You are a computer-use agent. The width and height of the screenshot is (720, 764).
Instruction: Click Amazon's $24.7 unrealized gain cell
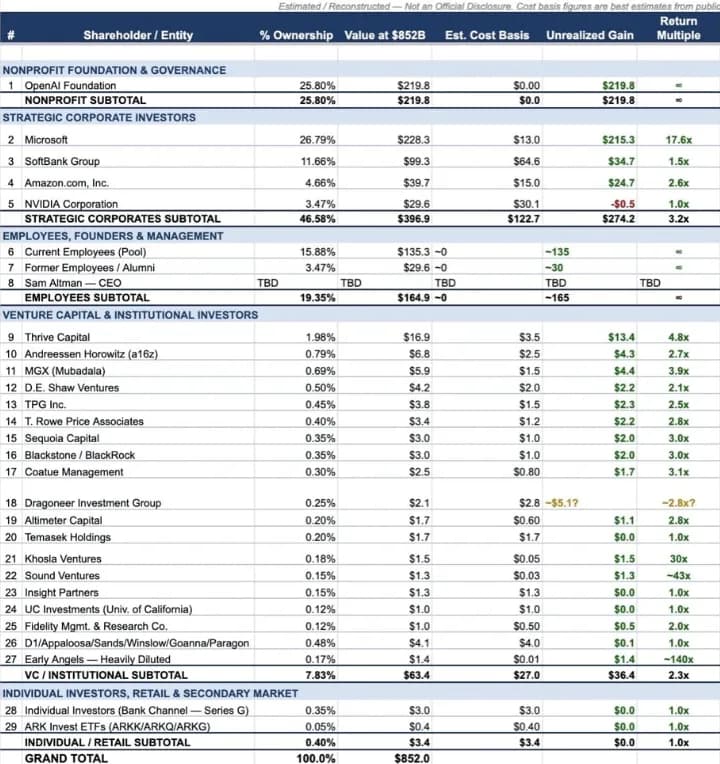point(621,183)
